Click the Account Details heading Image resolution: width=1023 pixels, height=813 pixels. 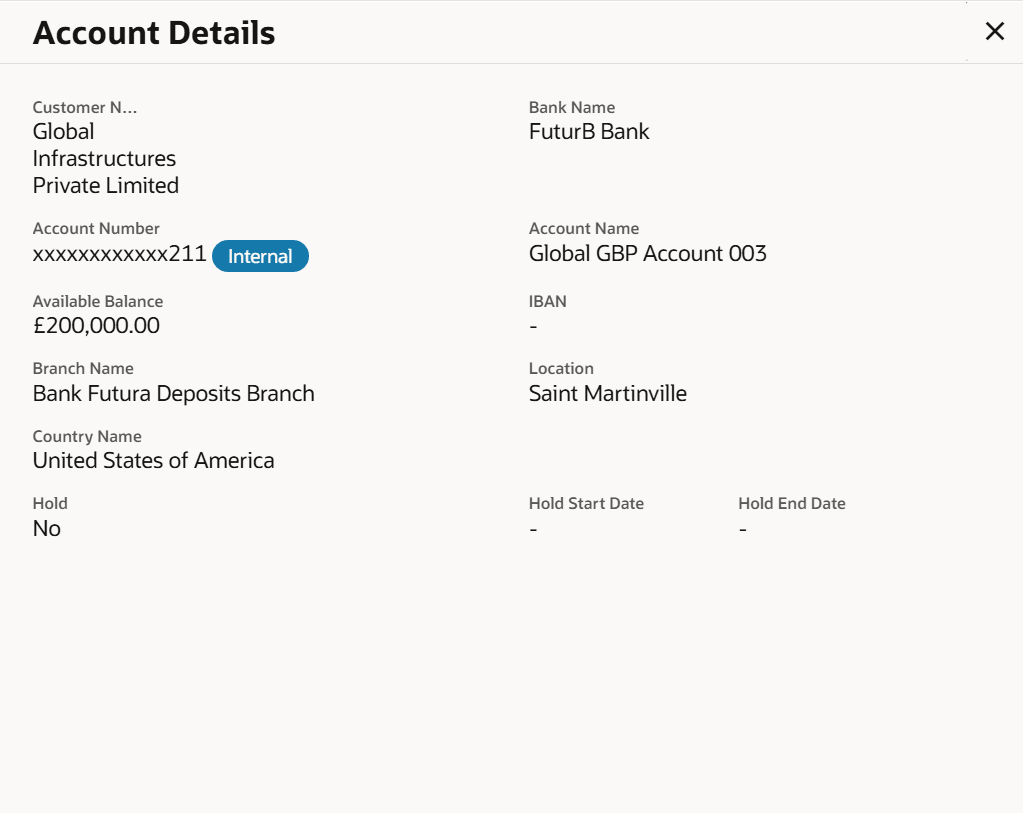(x=154, y=33)
